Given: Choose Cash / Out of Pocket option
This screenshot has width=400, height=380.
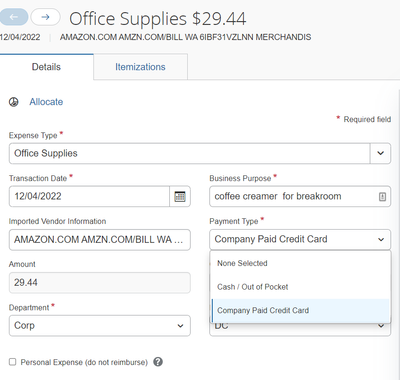Looking at the screenshot, I should click(300, 287).
